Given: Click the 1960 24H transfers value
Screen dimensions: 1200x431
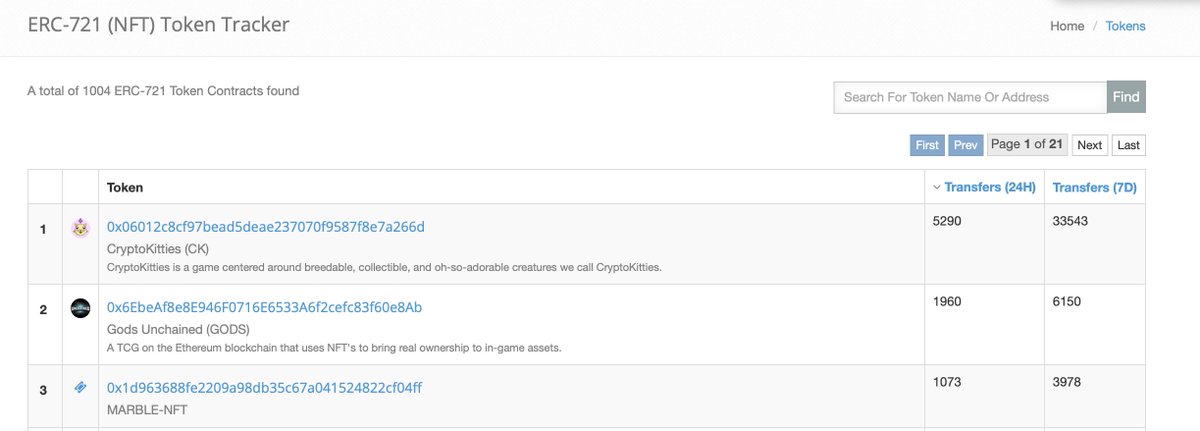Looking at the screenshot, I should tap(947, 301).
